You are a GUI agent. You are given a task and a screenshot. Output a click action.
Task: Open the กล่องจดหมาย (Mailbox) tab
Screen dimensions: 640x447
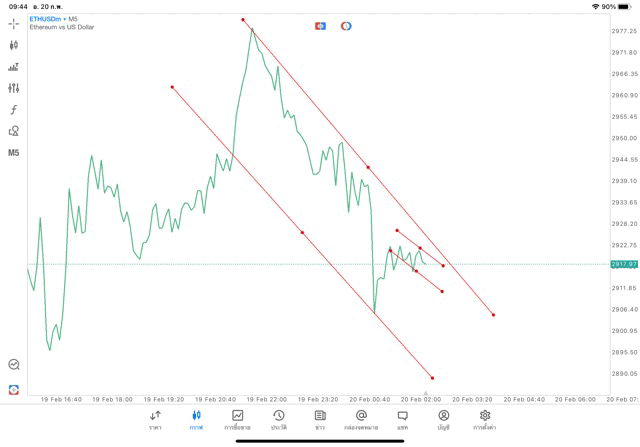point(361,419)
